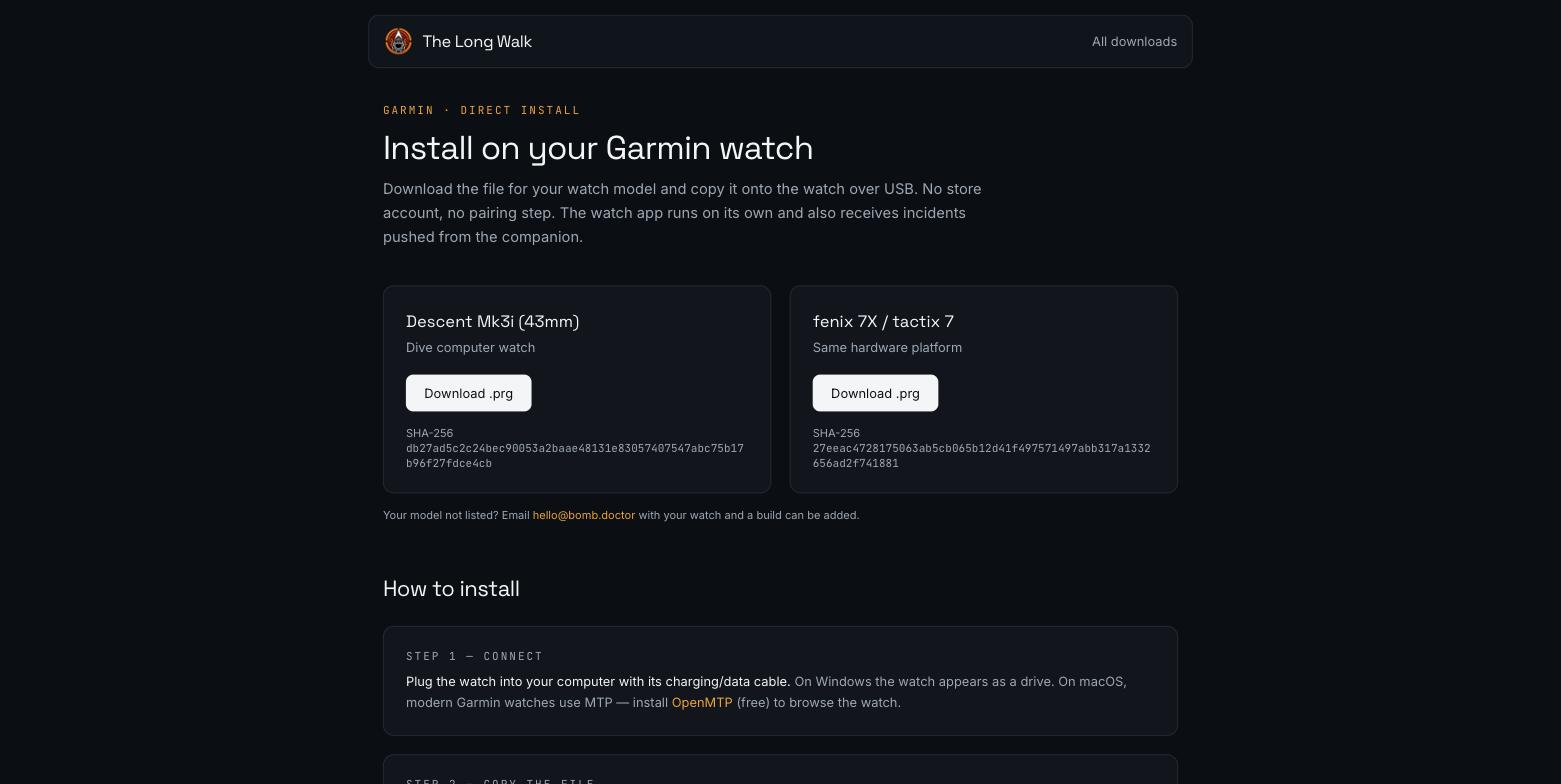Click The Long Walk logo icon
This screenshot has width=1561, height=784.
coord(398,41)
